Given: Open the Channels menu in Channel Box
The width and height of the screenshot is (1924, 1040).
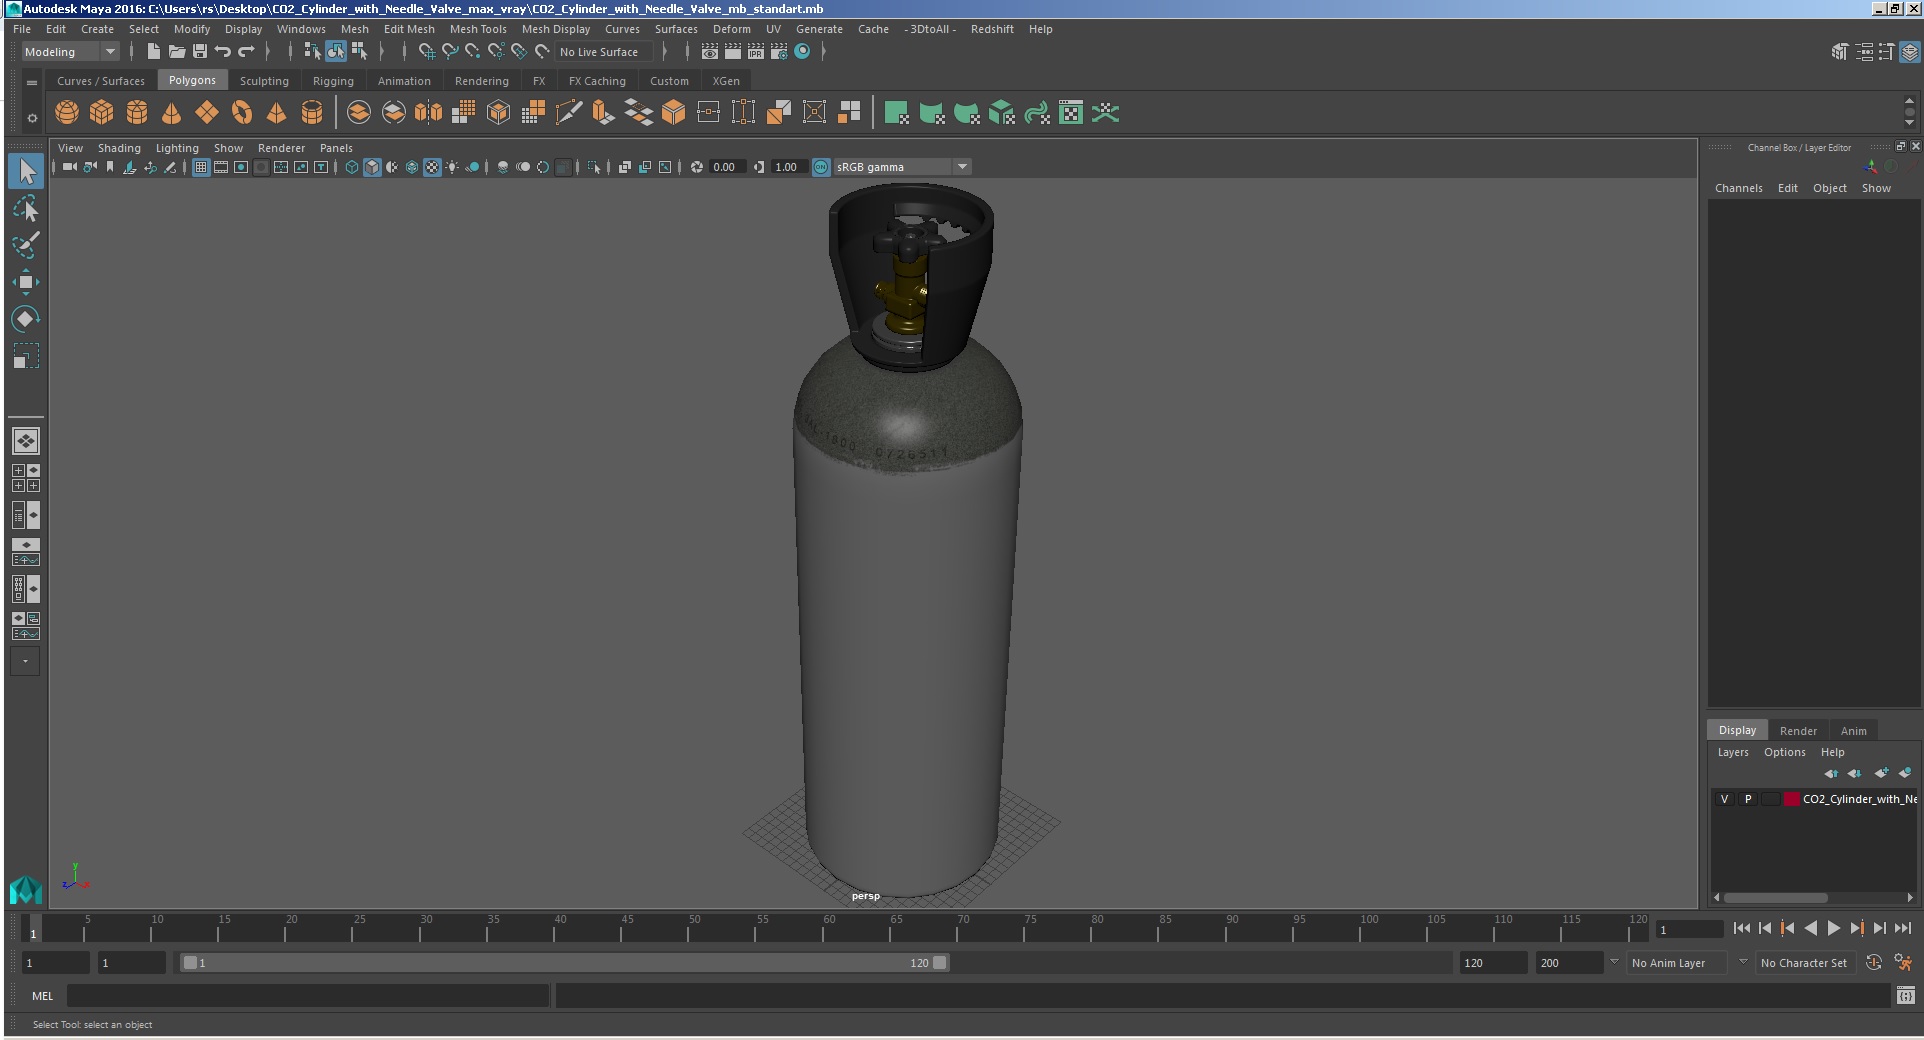Looking at the screenshot, I should point(1739,188).
